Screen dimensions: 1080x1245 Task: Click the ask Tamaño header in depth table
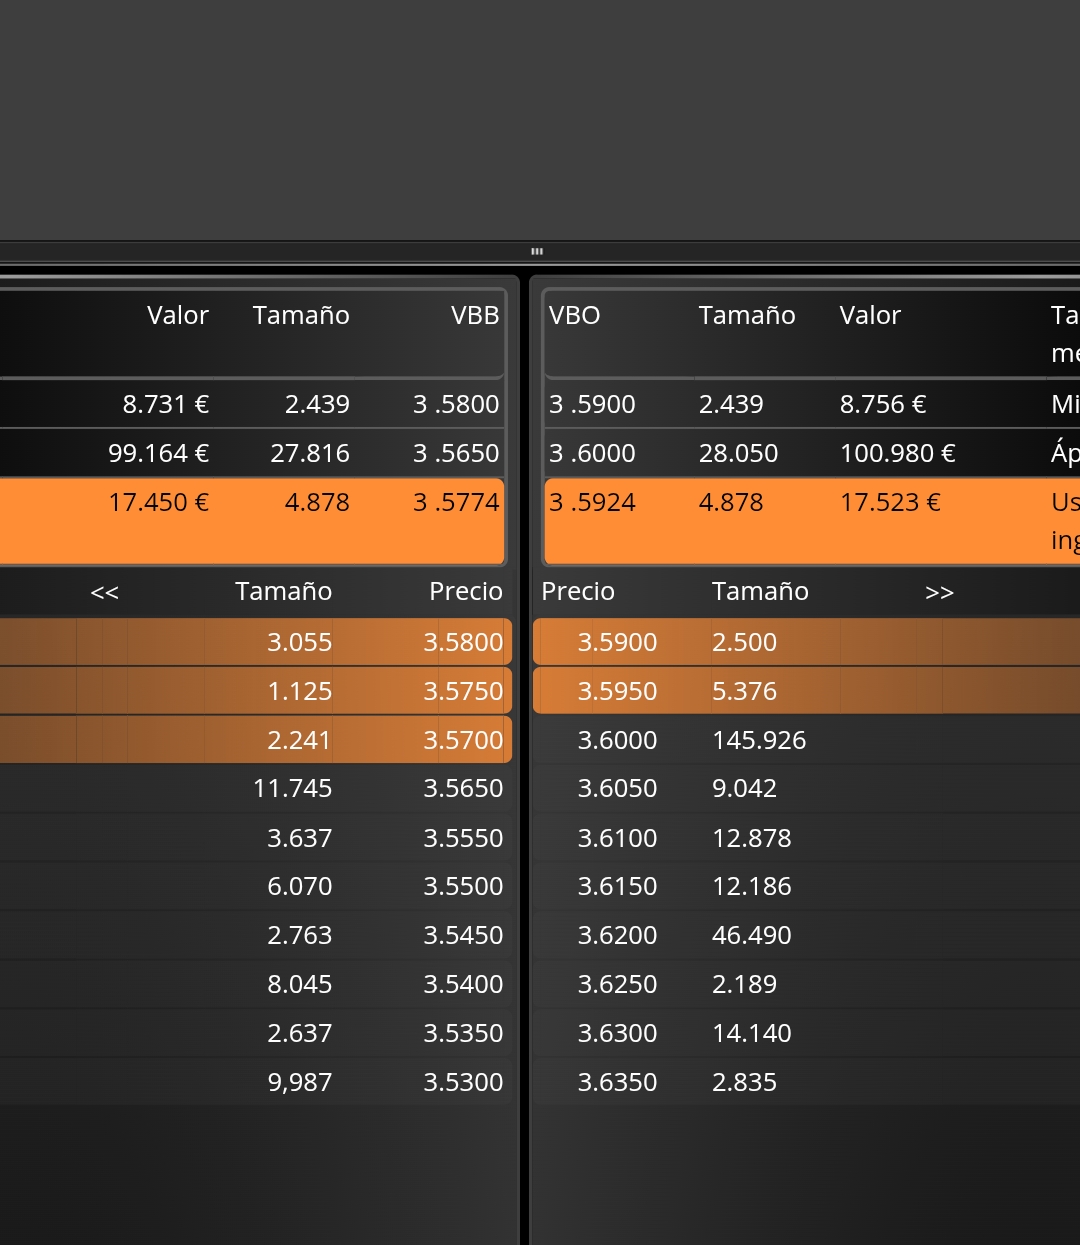(x=760, y=591)
